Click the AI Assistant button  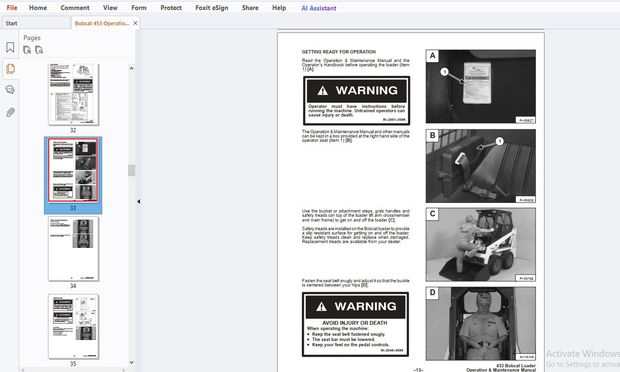point(319,8)
